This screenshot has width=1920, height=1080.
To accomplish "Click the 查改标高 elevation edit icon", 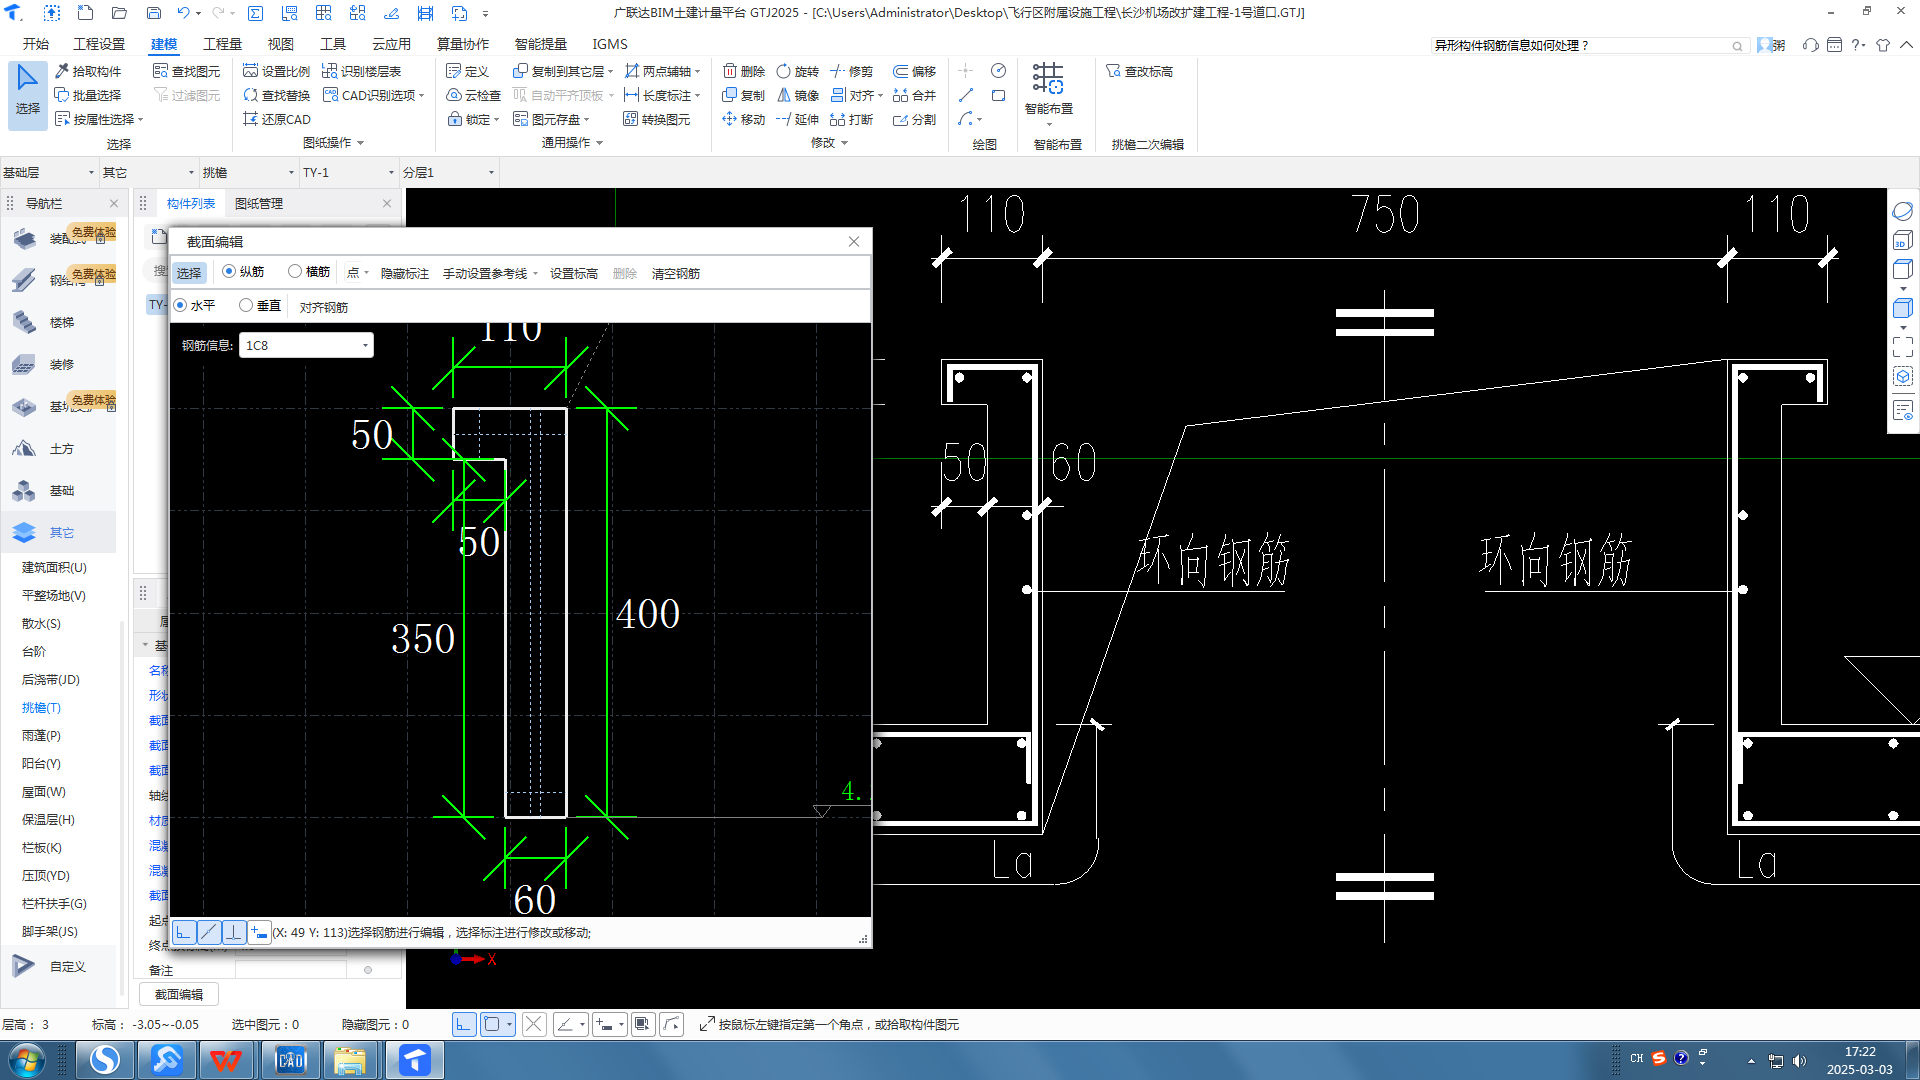I will click(1113, 71).
